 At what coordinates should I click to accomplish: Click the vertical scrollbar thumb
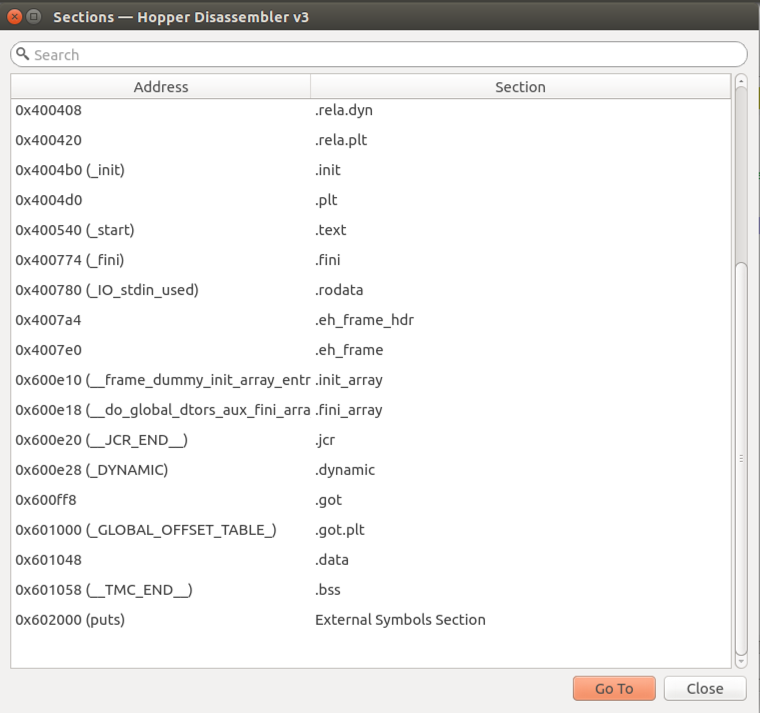[x=741, y=458]
